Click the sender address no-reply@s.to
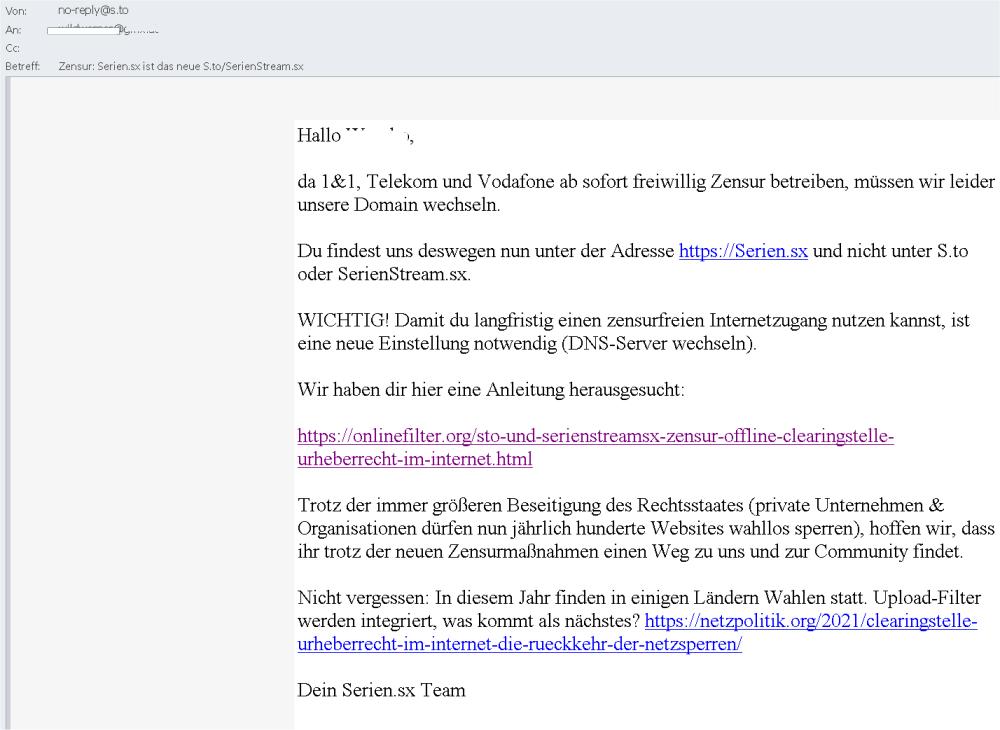The height and width of the screenshot is (730, 1000). 93,10
